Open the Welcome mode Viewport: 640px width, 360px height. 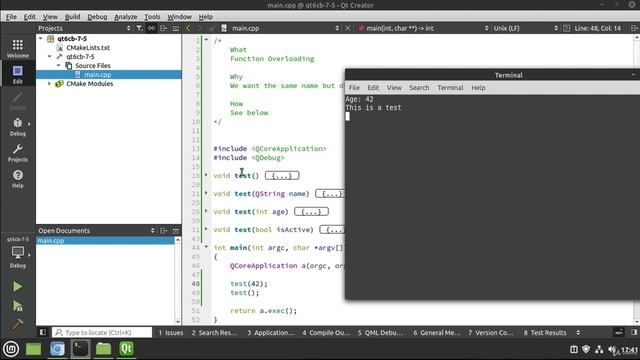click(x=18, y=49)
